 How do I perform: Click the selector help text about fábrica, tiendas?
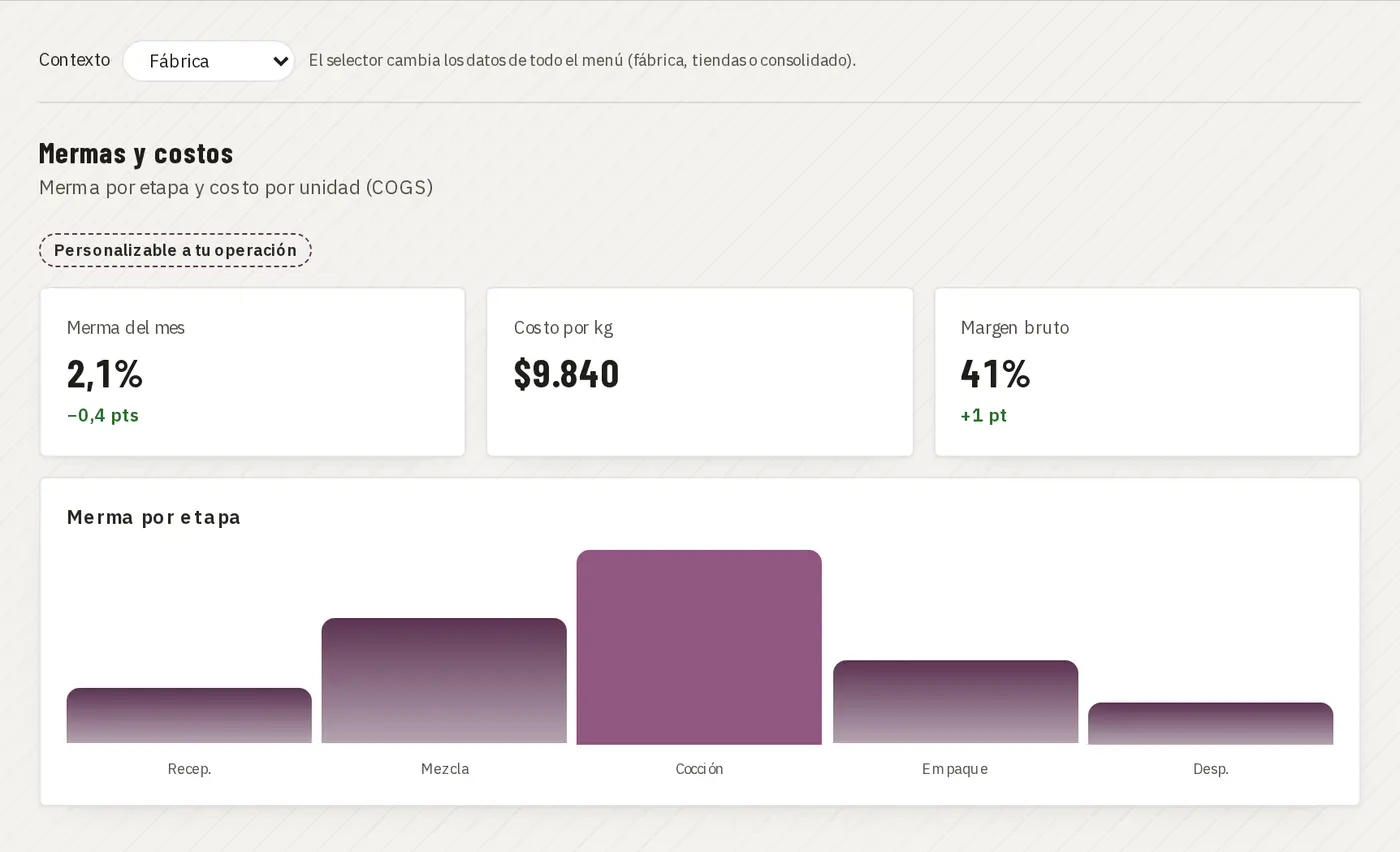(582, 60)
